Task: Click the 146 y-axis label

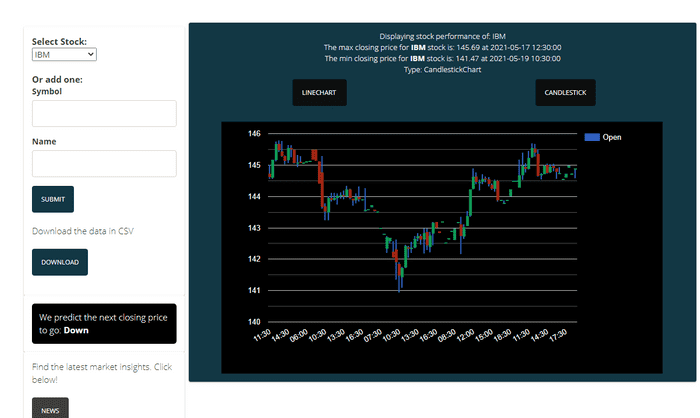Action: click(254, 134)
